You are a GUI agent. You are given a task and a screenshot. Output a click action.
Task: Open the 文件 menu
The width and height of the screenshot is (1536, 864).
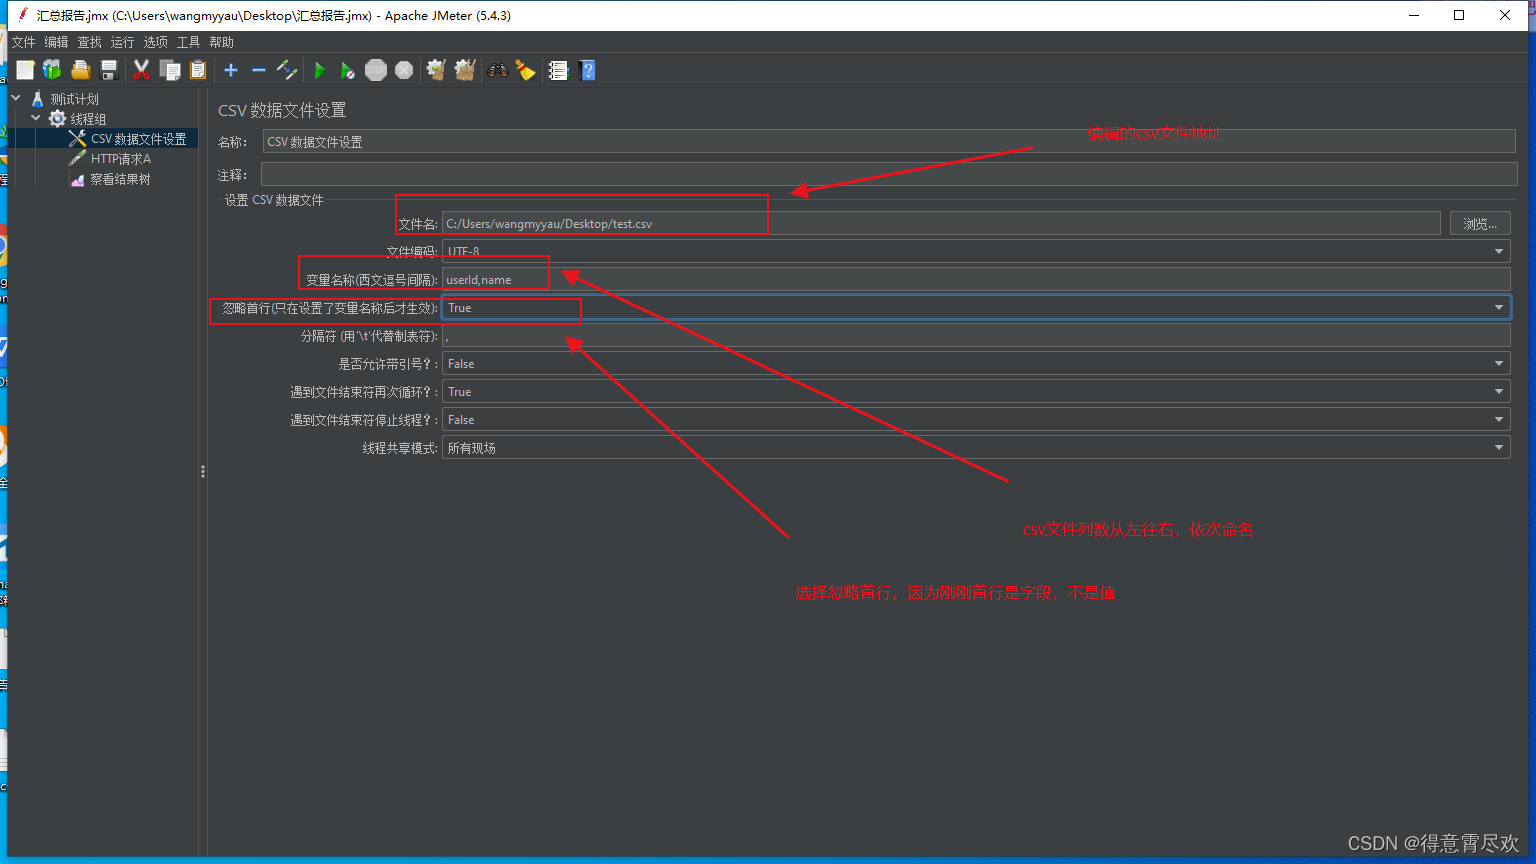point(23,42)
